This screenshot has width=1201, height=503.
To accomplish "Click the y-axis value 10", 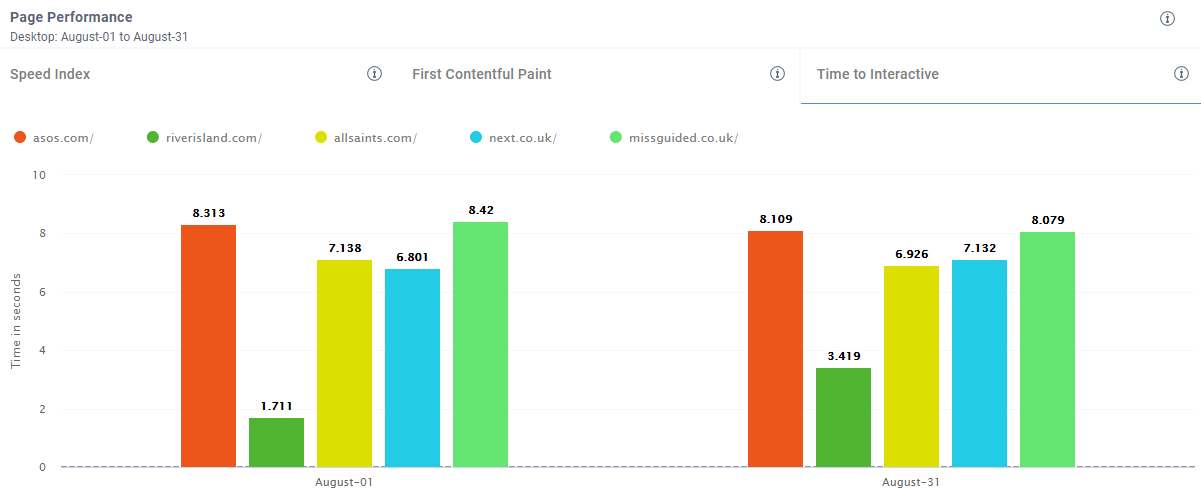I will click(39, 175).
